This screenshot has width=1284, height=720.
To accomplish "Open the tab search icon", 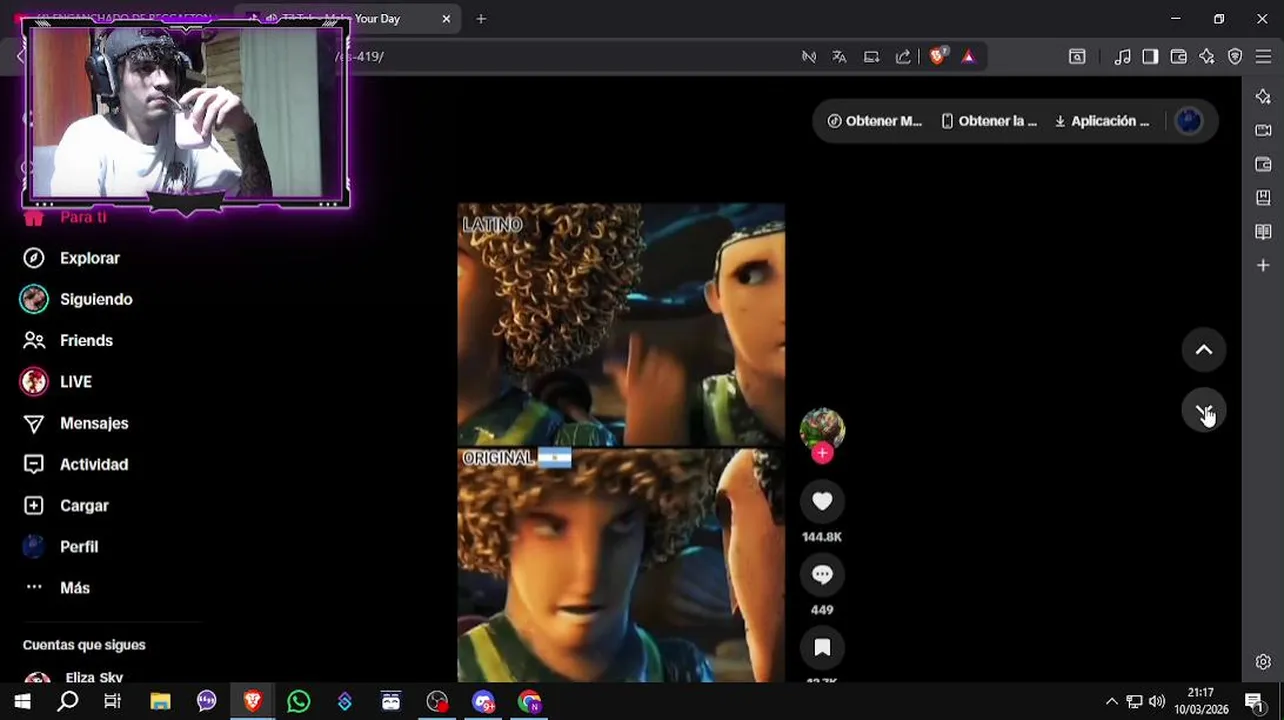I will tap(1077, 57).
